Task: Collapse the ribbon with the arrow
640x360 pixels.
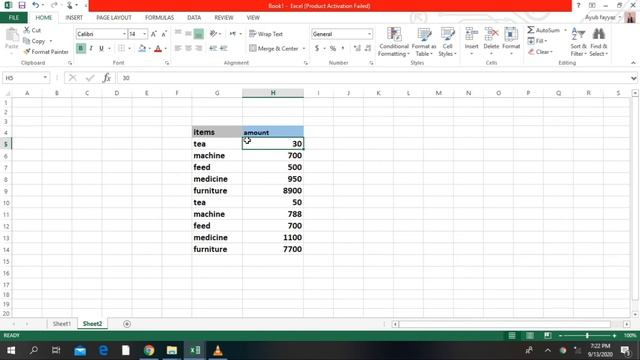Action: click(x=633, y=63)
